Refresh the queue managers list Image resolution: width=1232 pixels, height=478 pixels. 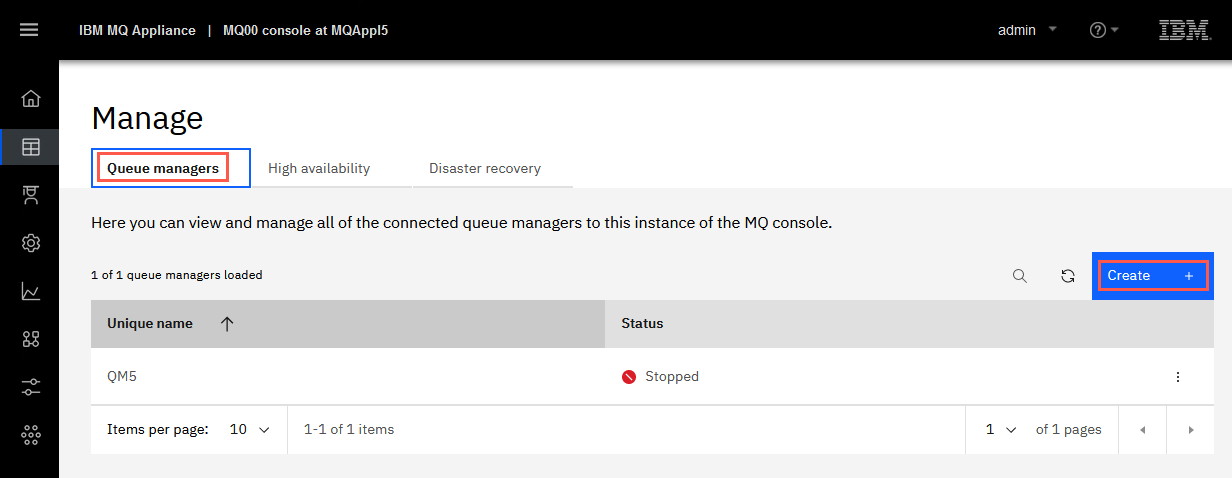click(1068, 276)
